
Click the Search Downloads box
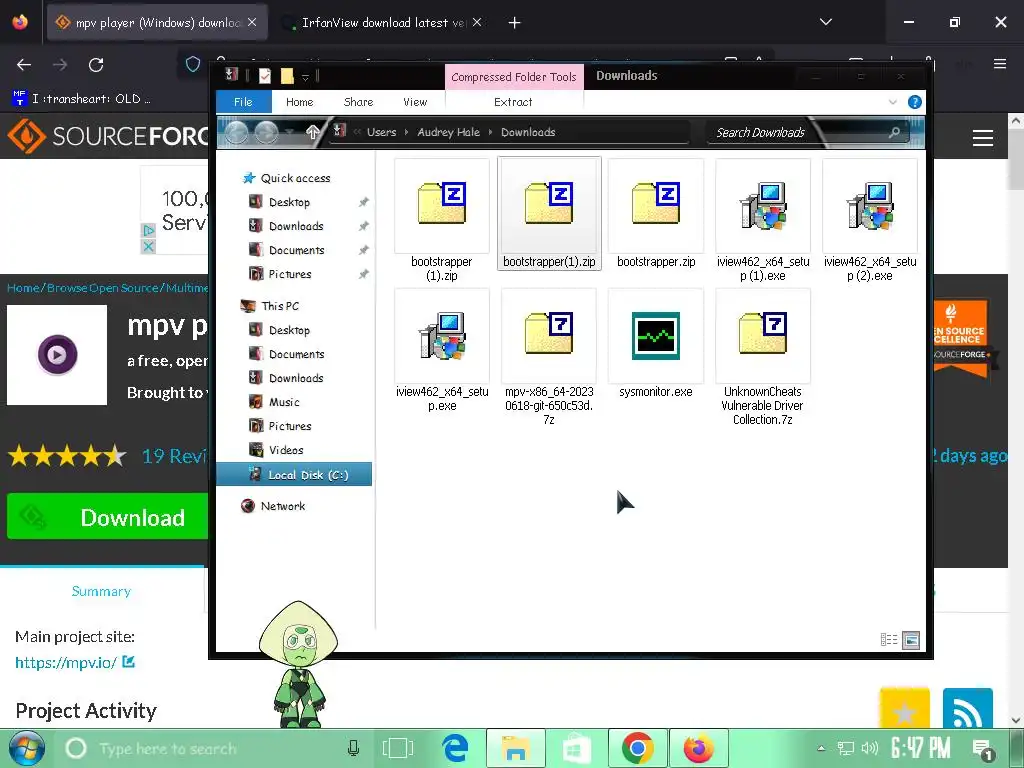[x=807, y=133]
